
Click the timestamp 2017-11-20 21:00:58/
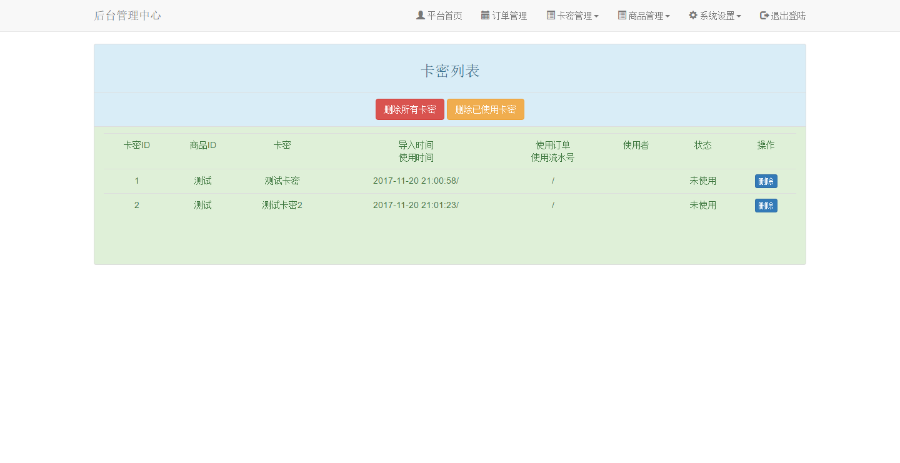(x=416, y=181)
